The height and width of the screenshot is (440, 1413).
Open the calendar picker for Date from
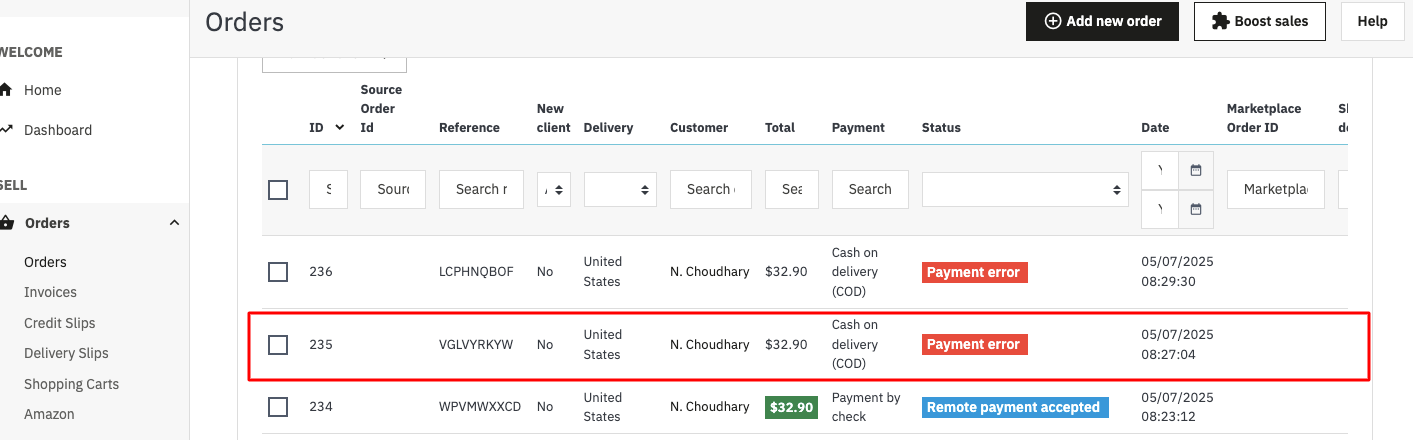pos(1196,170)
